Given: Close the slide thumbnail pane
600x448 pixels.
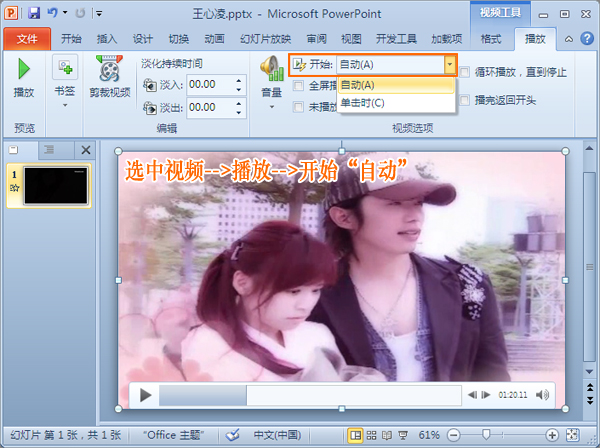Looking at the screenshot, I should [86, 150].
